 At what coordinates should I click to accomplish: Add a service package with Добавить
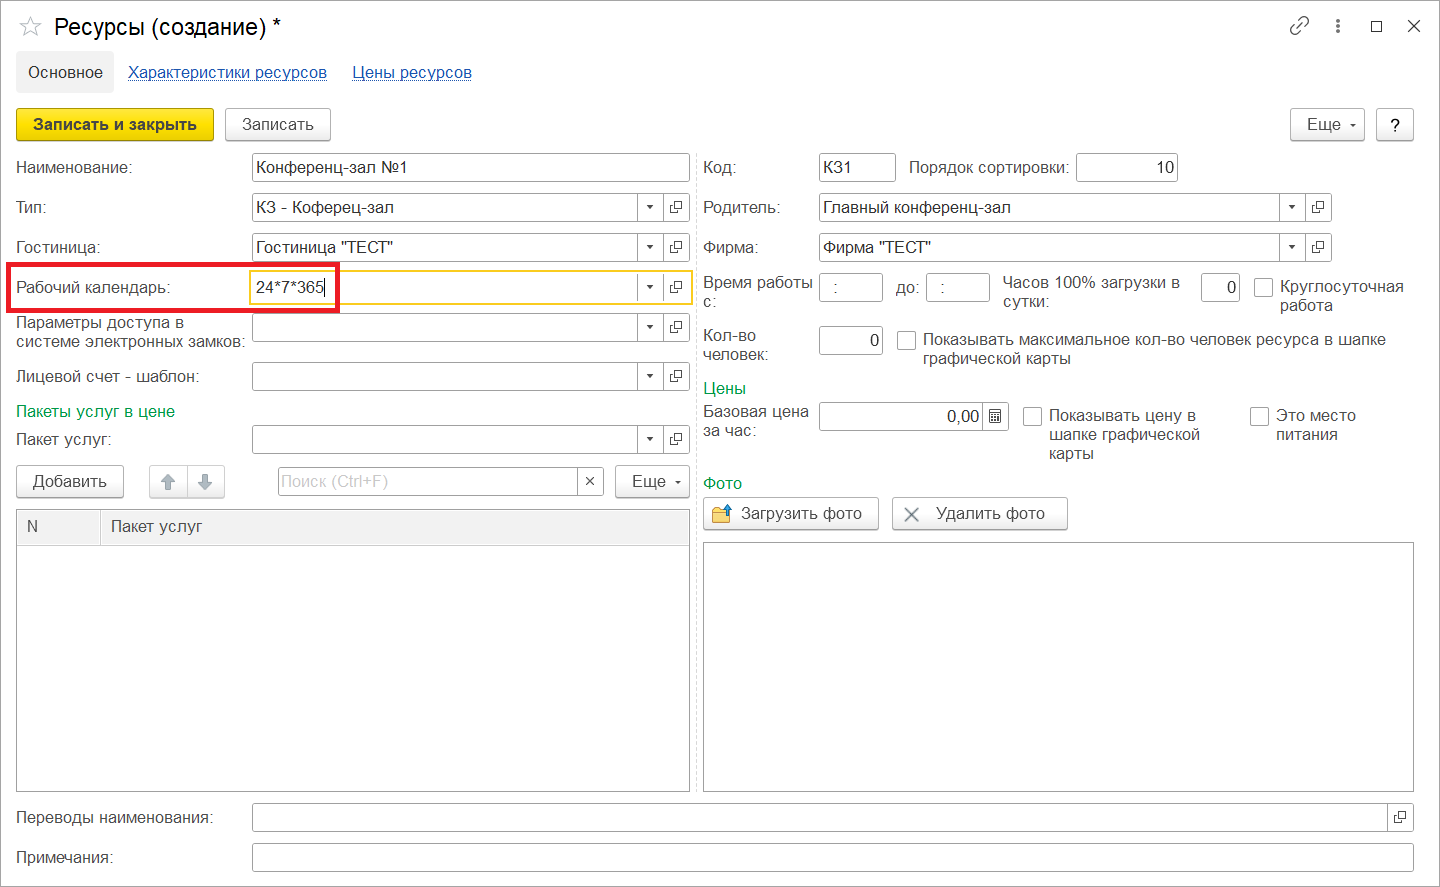(69, 482)
